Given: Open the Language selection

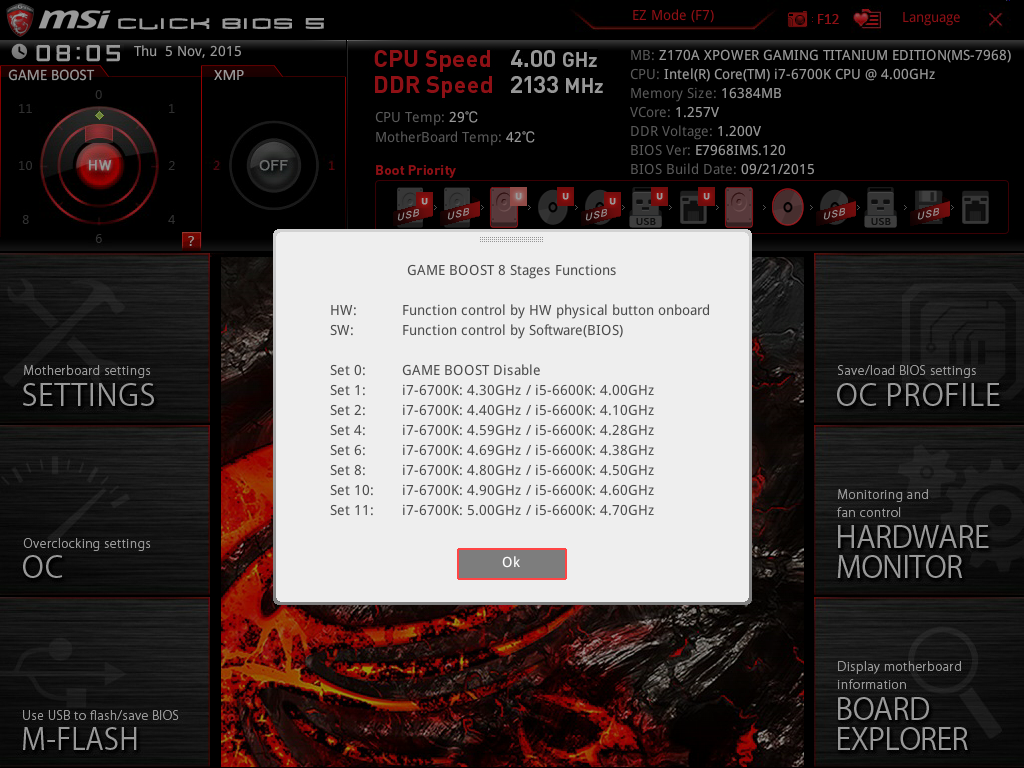Looking at the screenshot, I should 931,18.
